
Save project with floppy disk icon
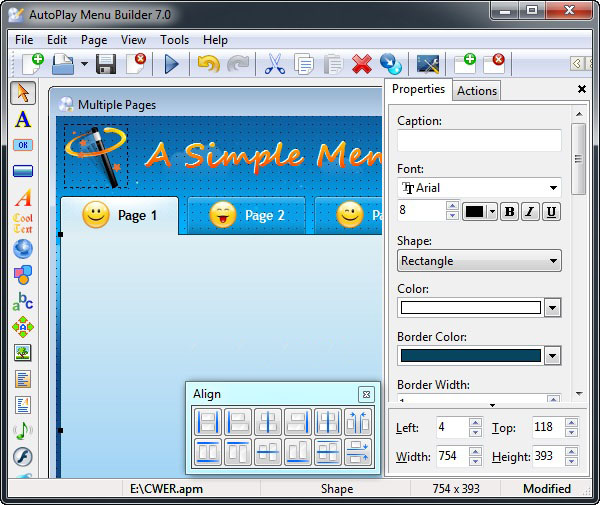[x=106, y=64]
